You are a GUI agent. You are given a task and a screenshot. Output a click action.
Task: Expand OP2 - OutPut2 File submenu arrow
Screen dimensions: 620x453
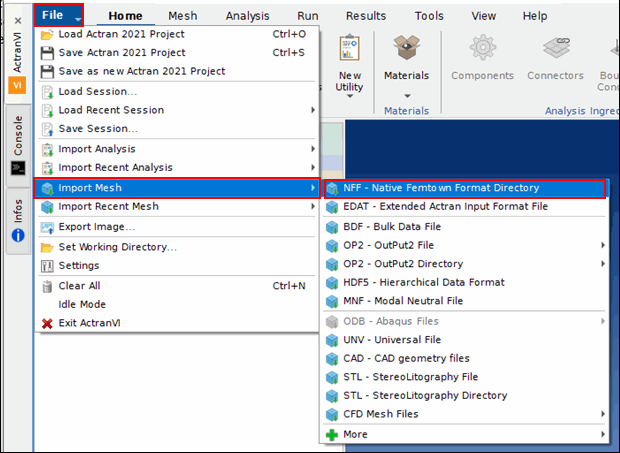pyautogui.click(x=603, y=245)
